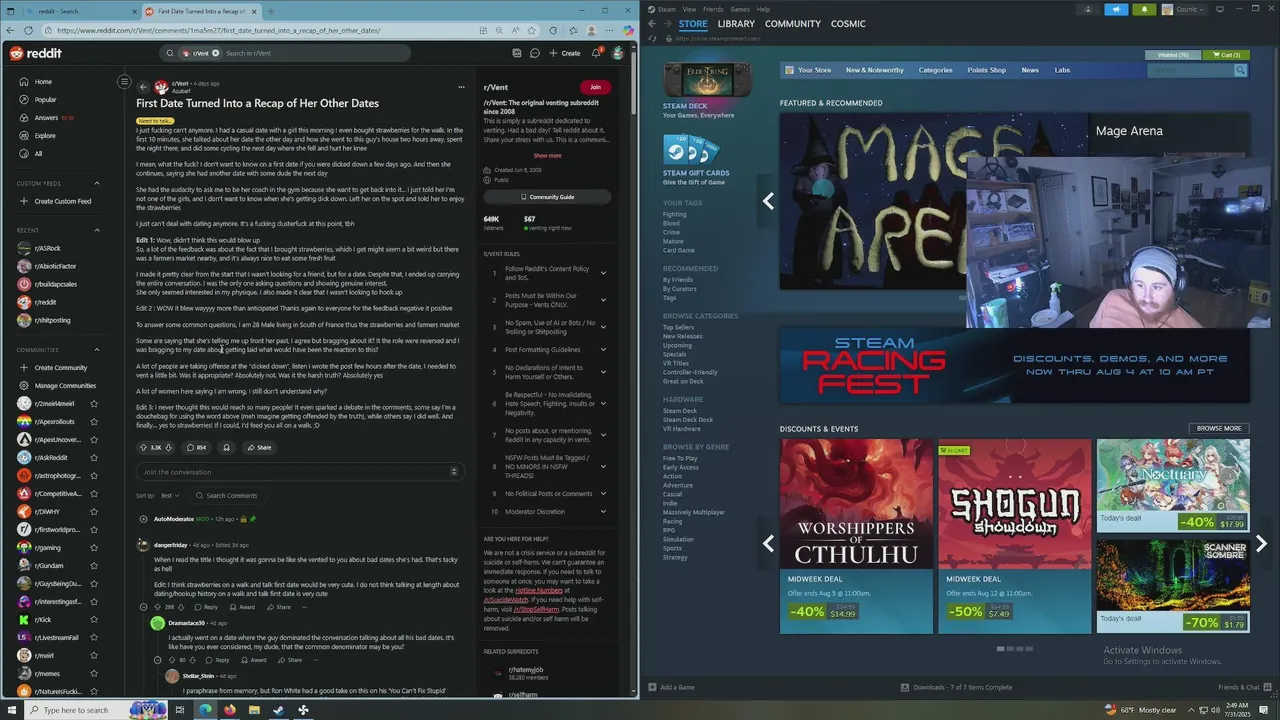Favorite r/2meirl4meirl community star
The width and height of the screenshot is (1280, 720).
point(94,404)
